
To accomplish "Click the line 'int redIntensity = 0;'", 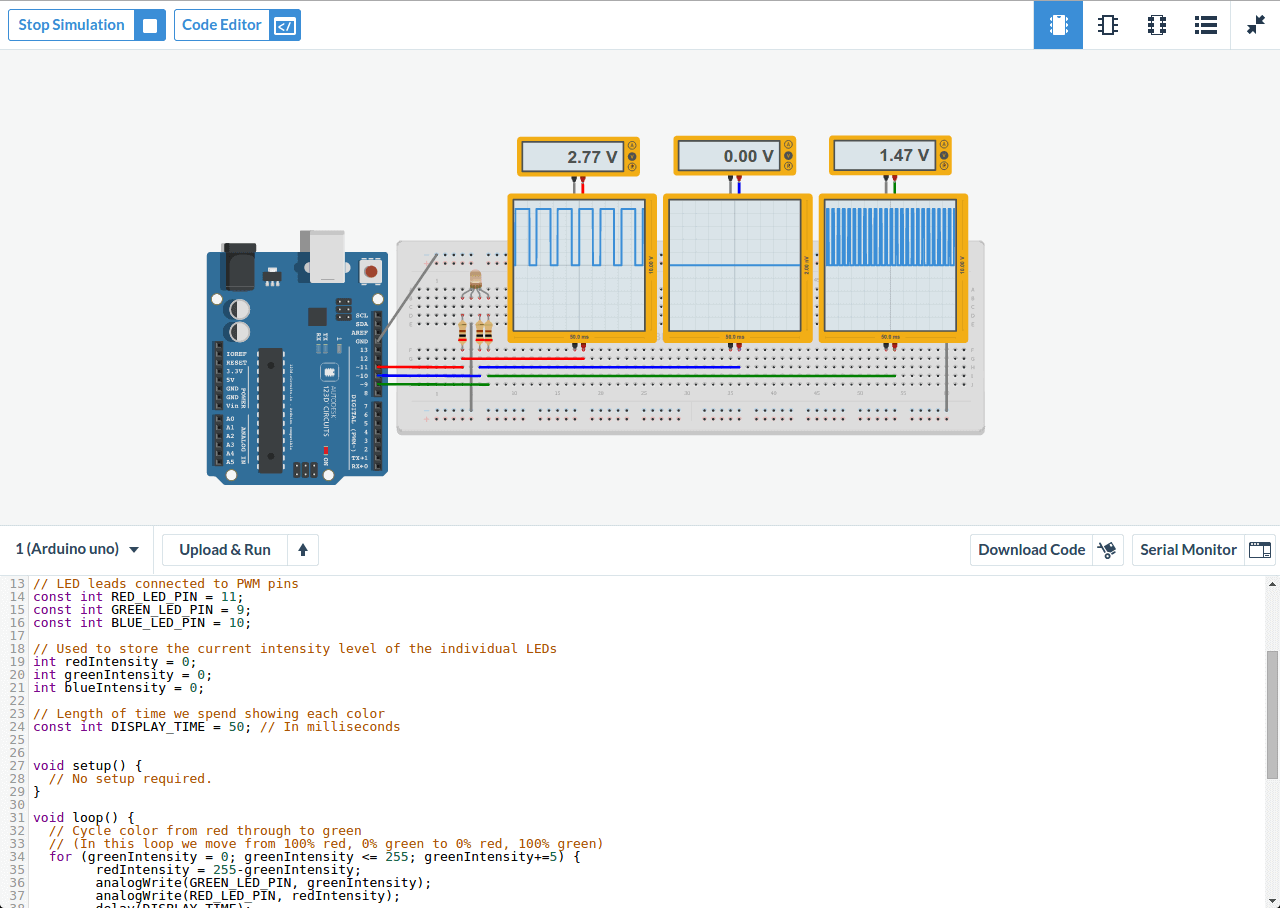I will tap(115, 661).
